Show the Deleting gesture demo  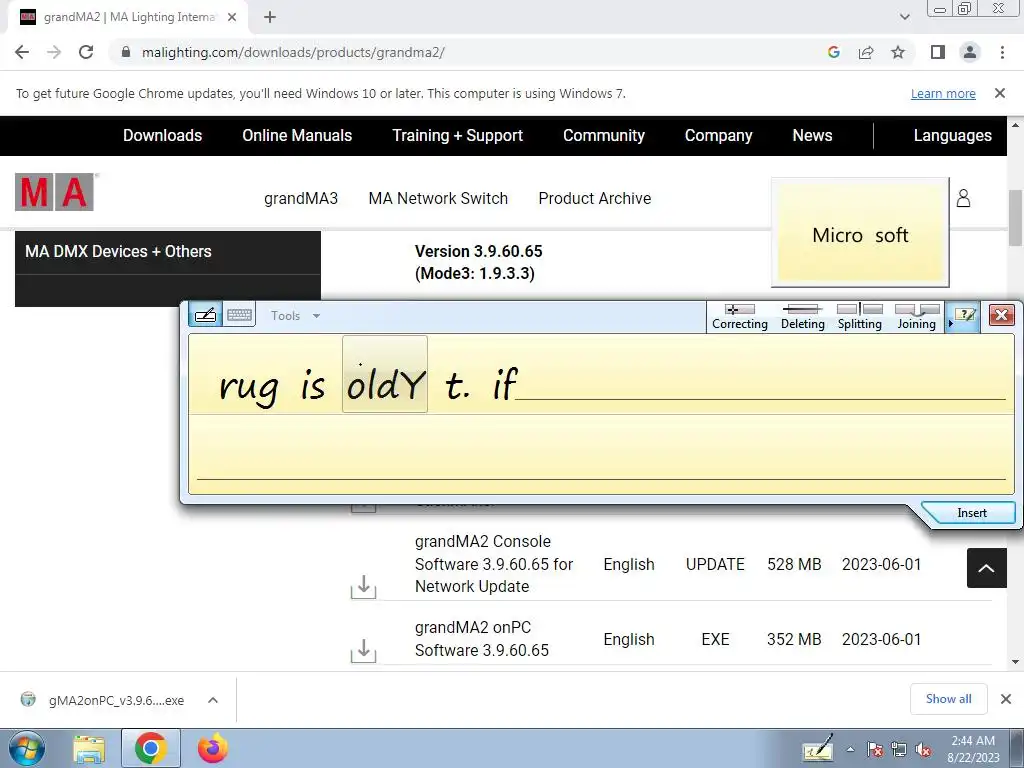[803, 317]
